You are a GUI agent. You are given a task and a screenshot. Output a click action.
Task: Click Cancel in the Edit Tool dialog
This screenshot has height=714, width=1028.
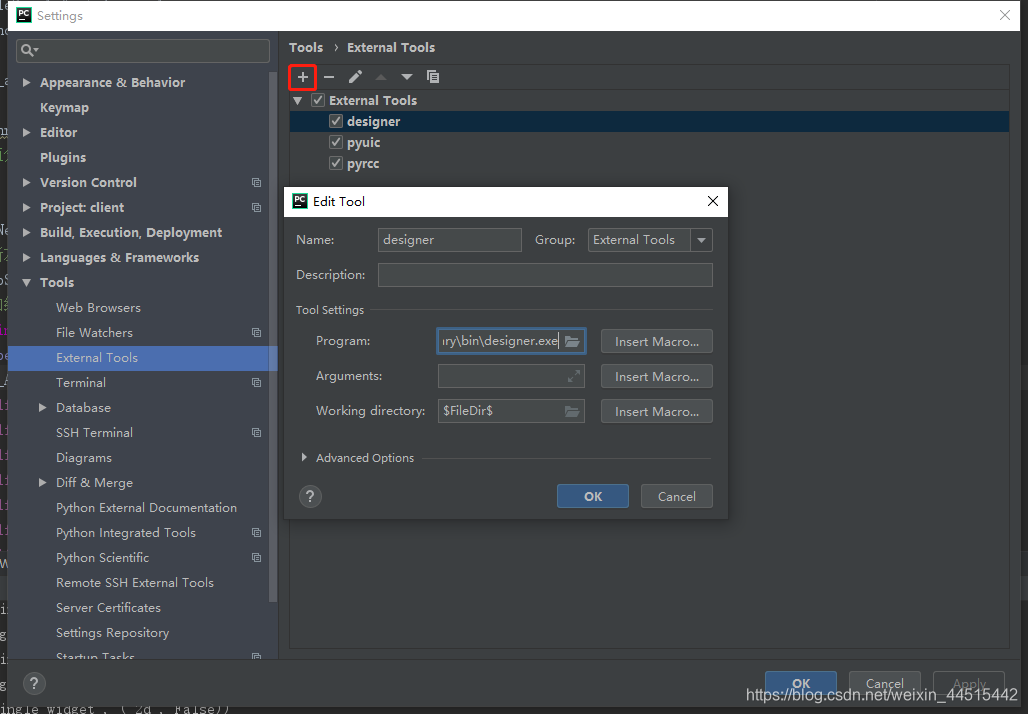[x=677, y=496]
